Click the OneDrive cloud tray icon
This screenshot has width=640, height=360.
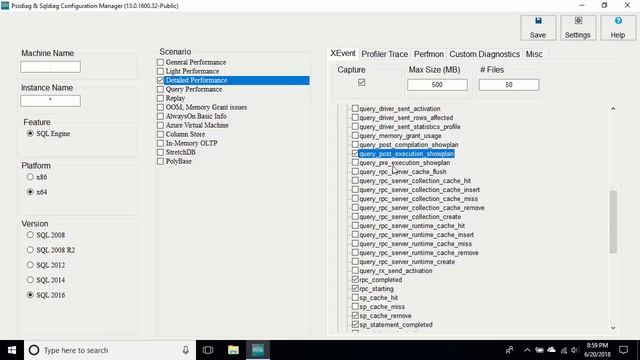(551, 350)
